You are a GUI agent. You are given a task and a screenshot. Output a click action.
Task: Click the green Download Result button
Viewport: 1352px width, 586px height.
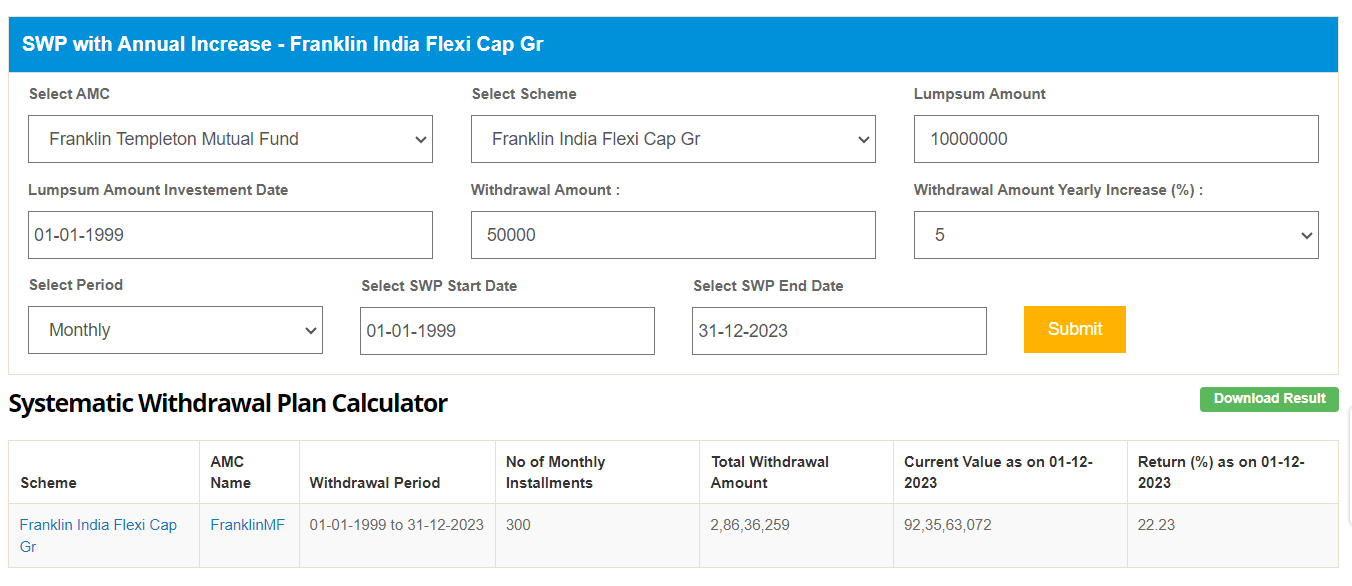[1269, 399]
